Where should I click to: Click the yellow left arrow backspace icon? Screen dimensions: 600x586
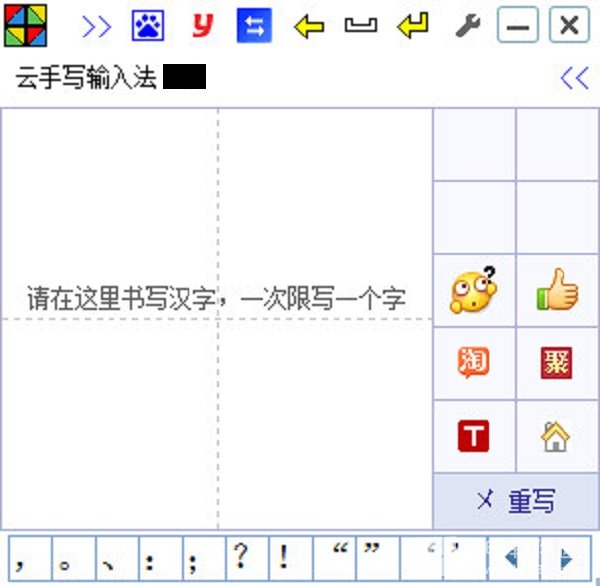click(309, 27)
